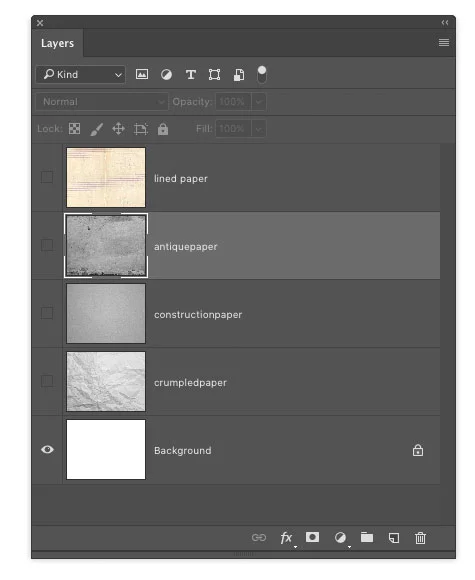Click the constructionpaper layer name
This screenshot has height=580, width=475.
tap(198, 315)
